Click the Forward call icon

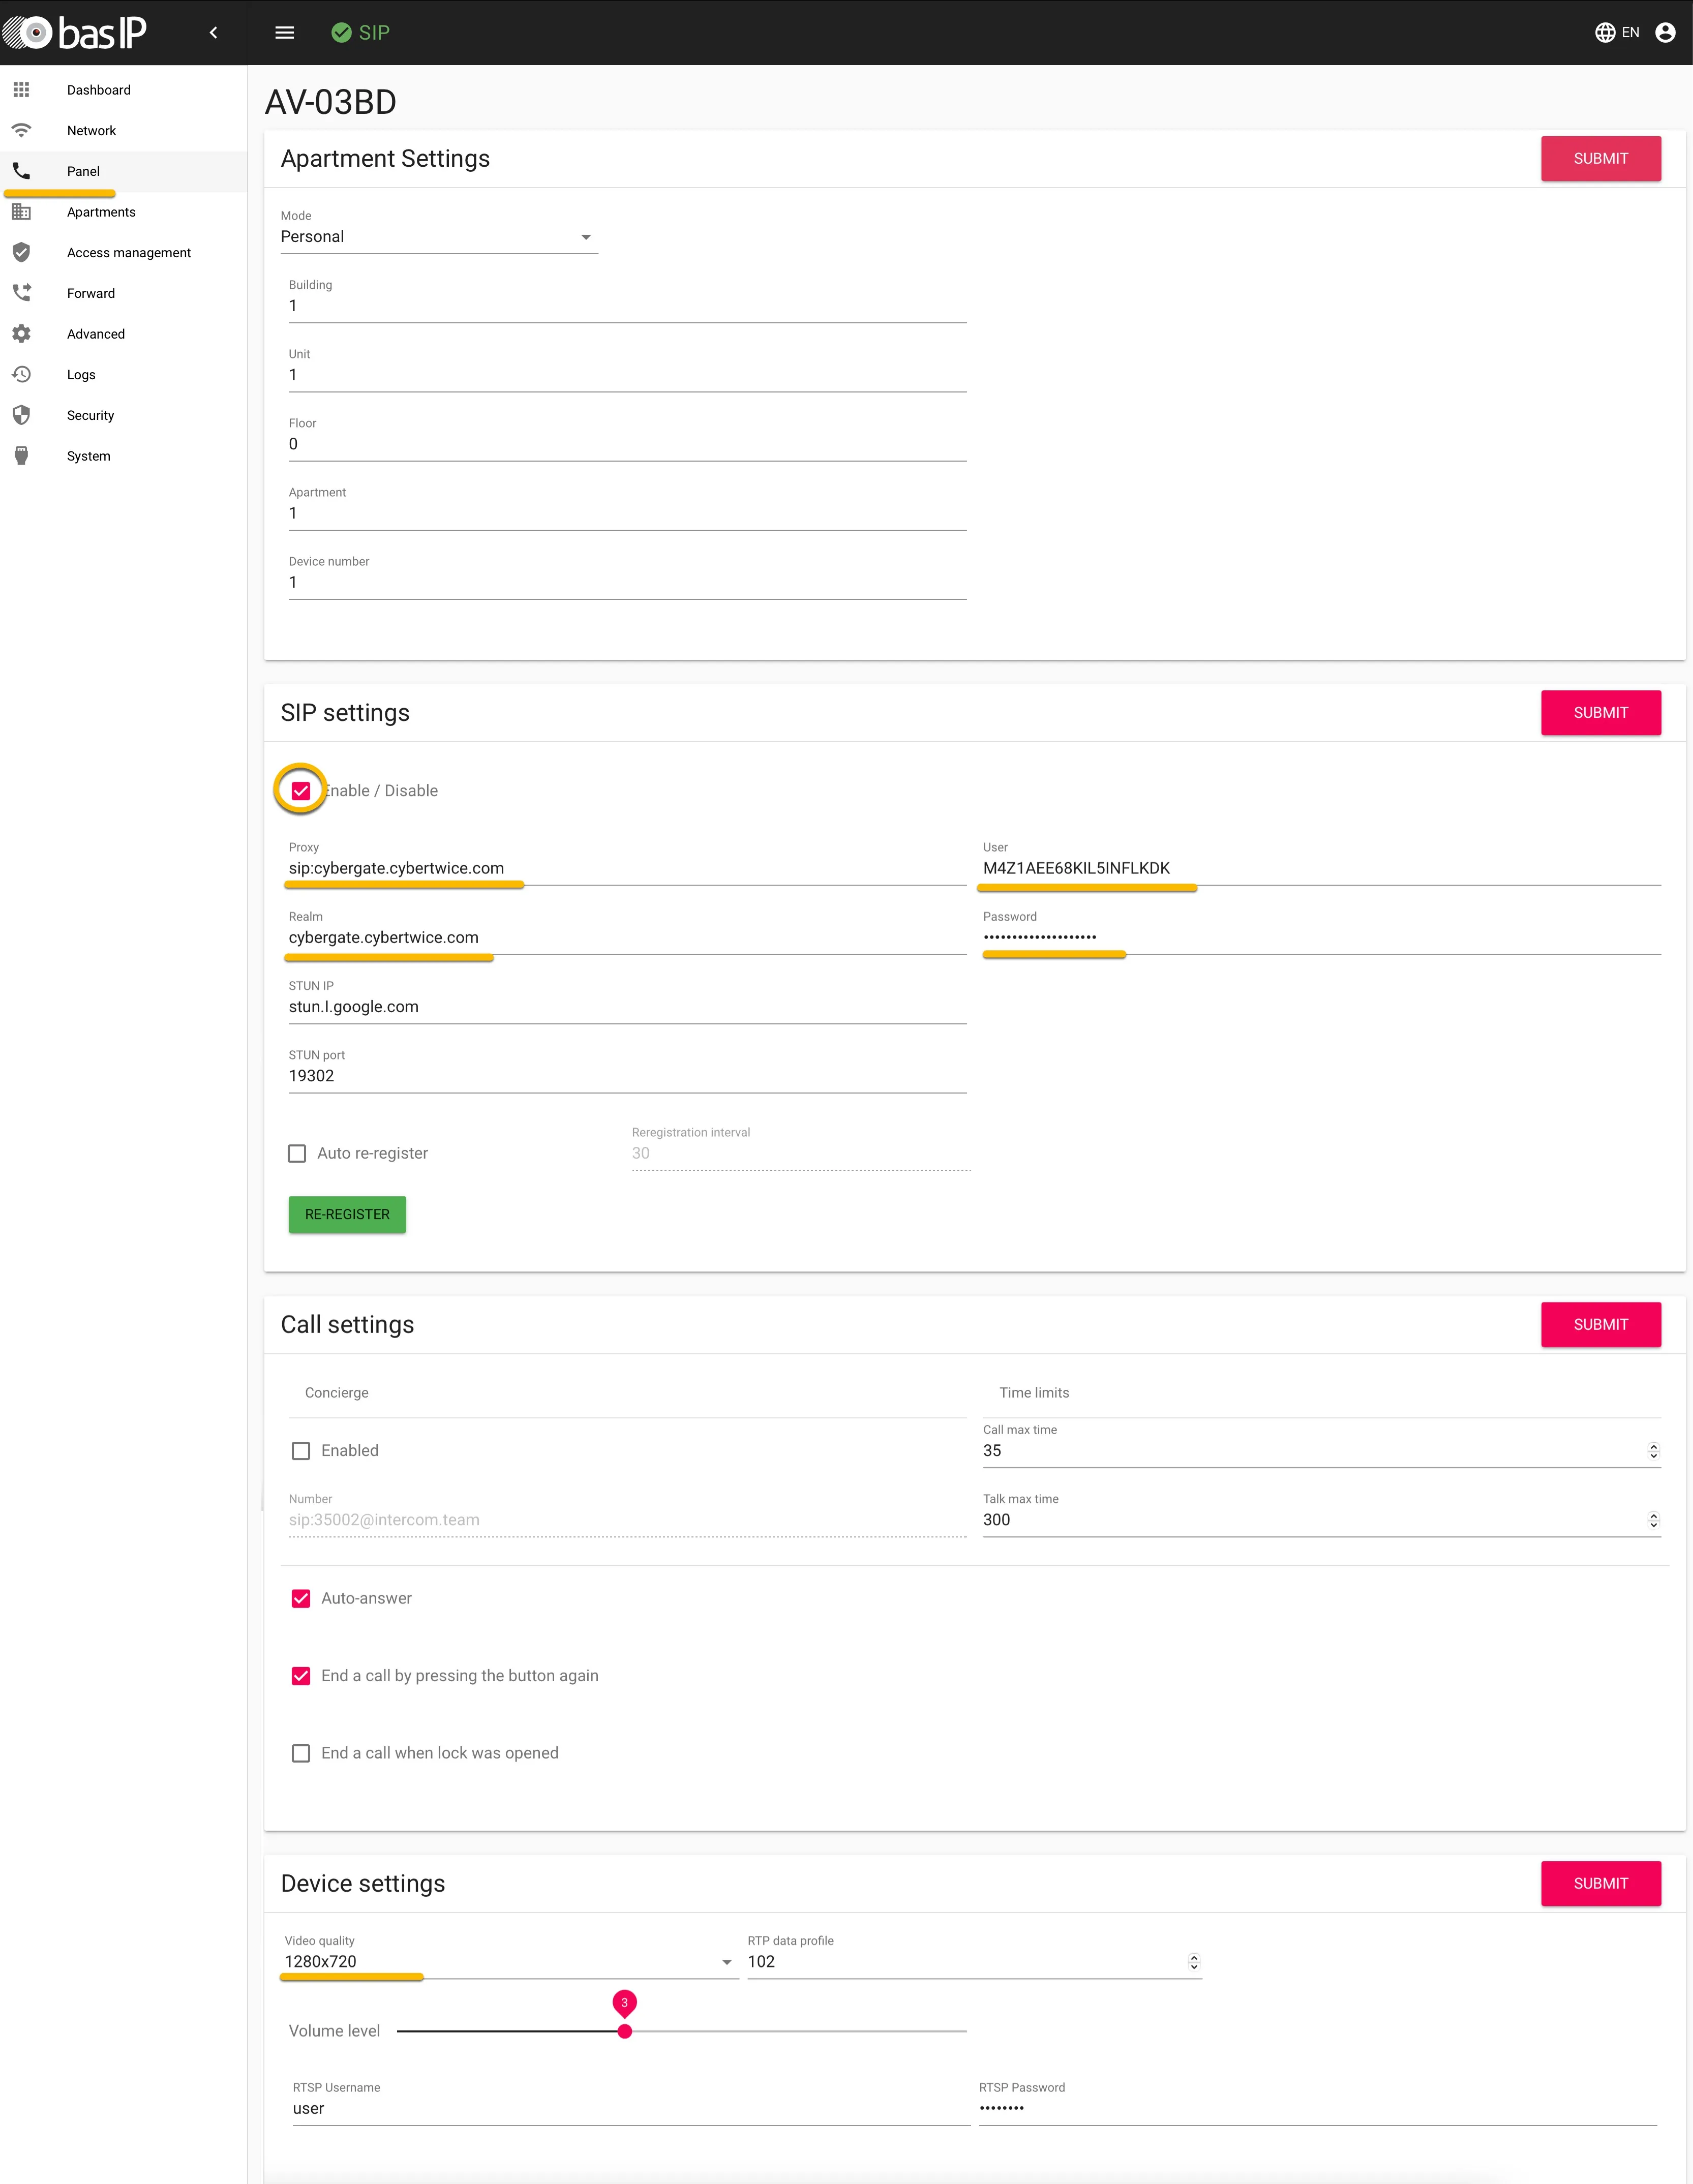[21, 293]
